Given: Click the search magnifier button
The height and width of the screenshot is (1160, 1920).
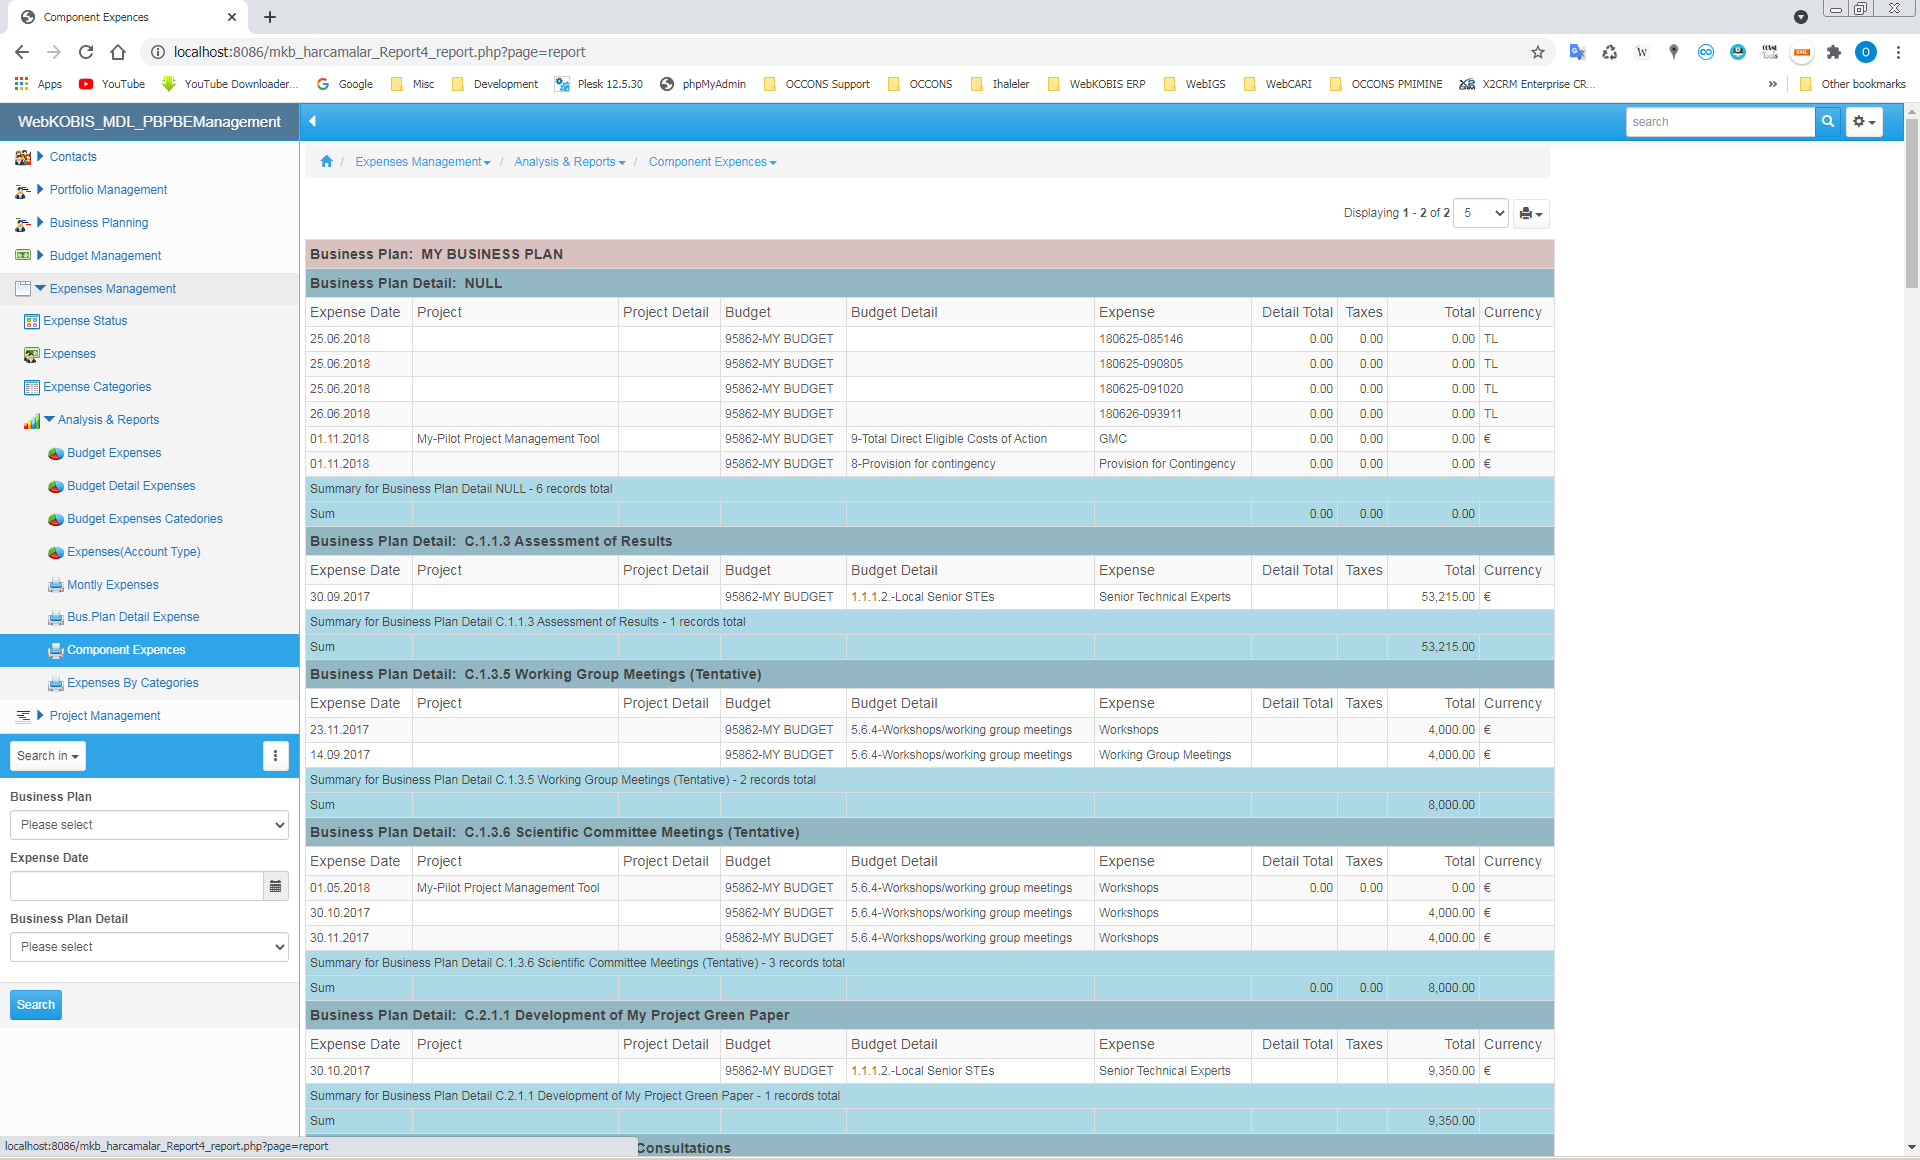Looking at the screenshot, I should (x=1828, y=122).
